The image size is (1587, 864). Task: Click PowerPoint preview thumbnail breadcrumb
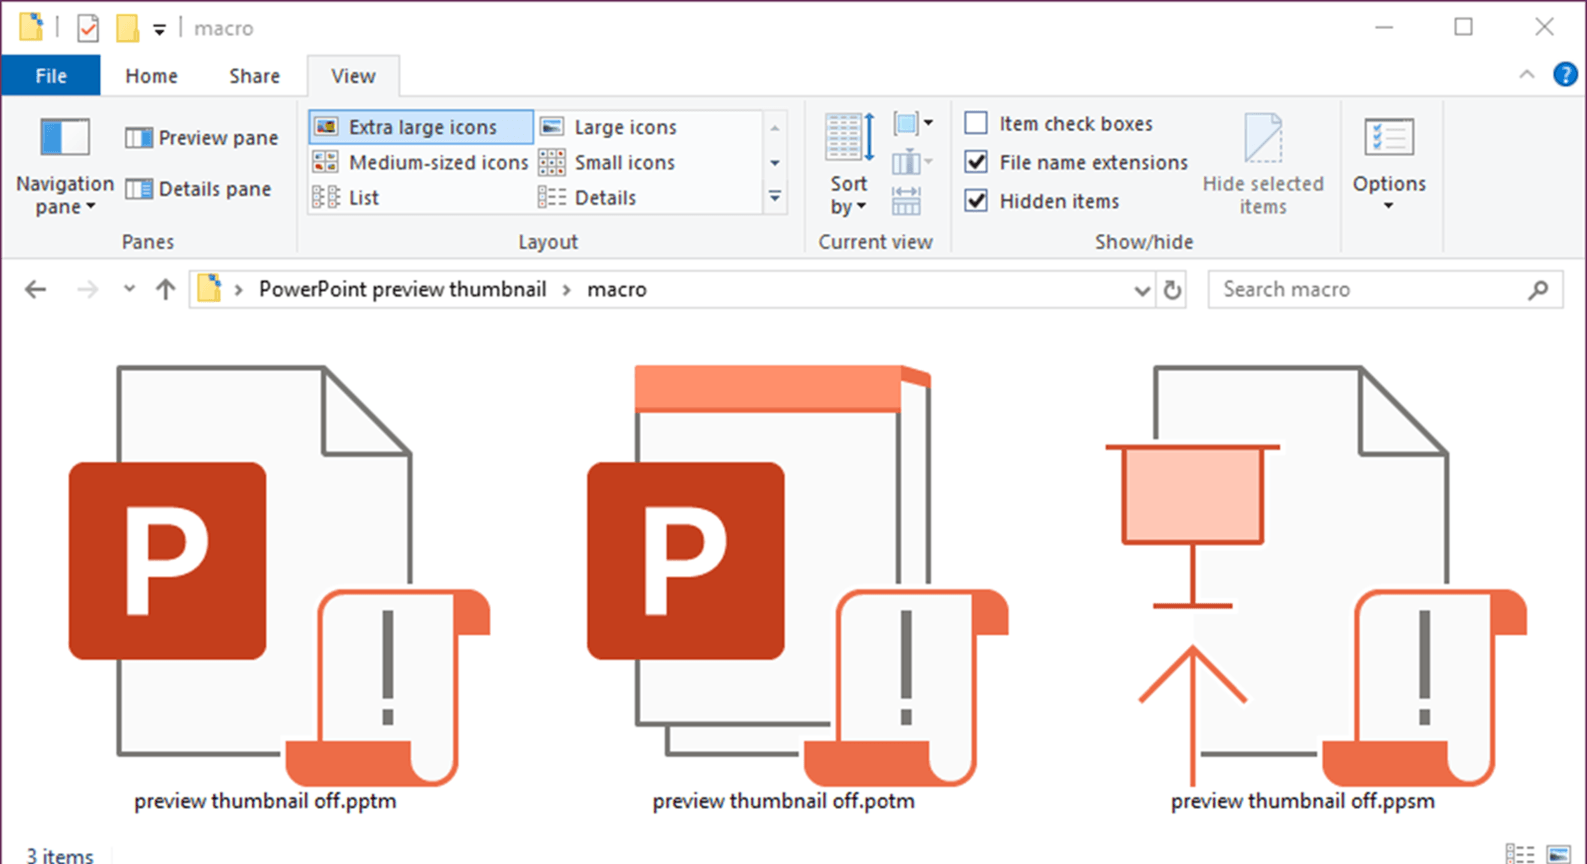(x=402, y=289)
